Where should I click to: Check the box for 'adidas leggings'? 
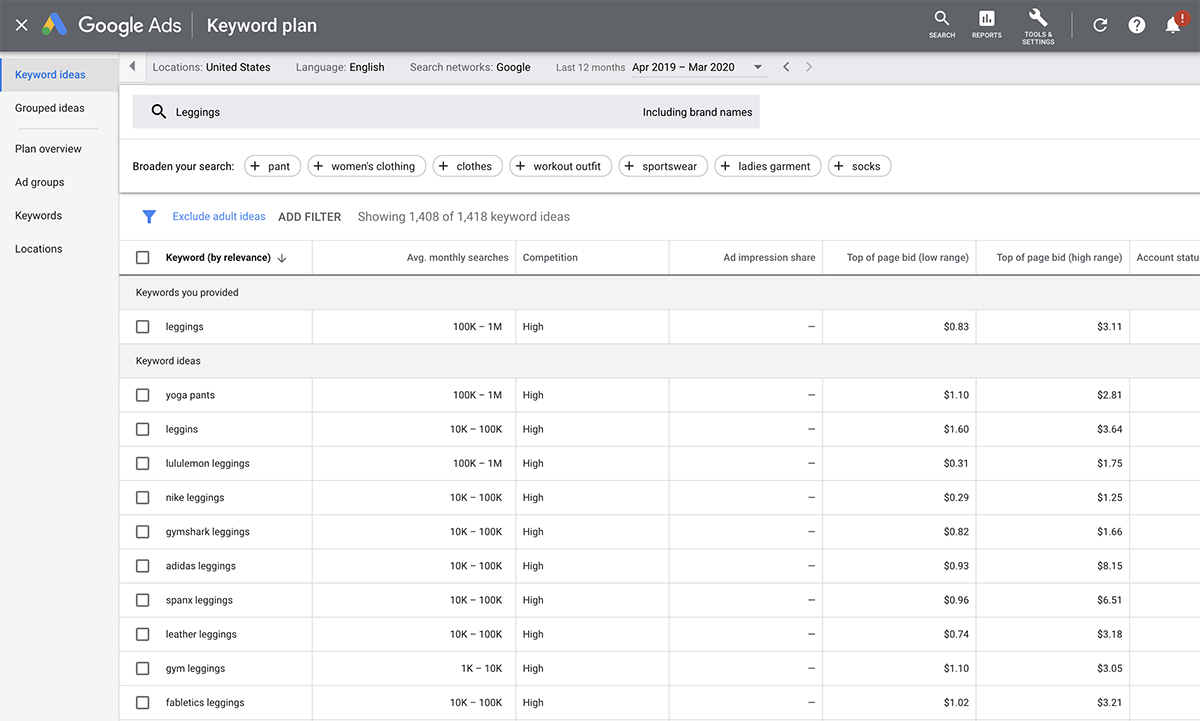142,566
